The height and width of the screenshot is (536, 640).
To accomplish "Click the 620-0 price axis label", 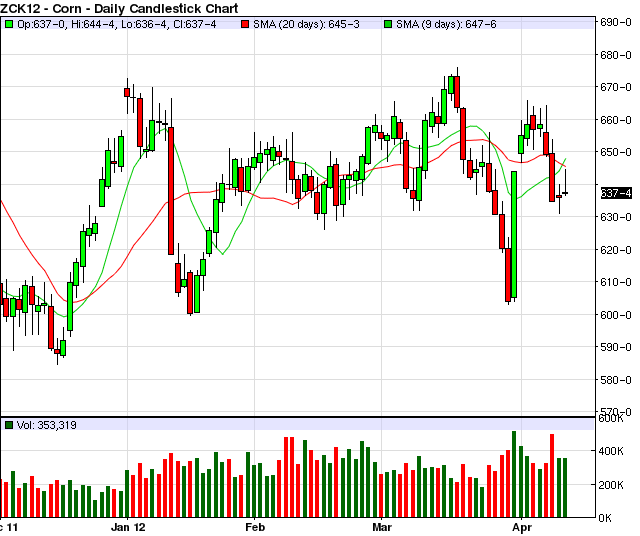I will pyautogui.click(x=616, y=250).
